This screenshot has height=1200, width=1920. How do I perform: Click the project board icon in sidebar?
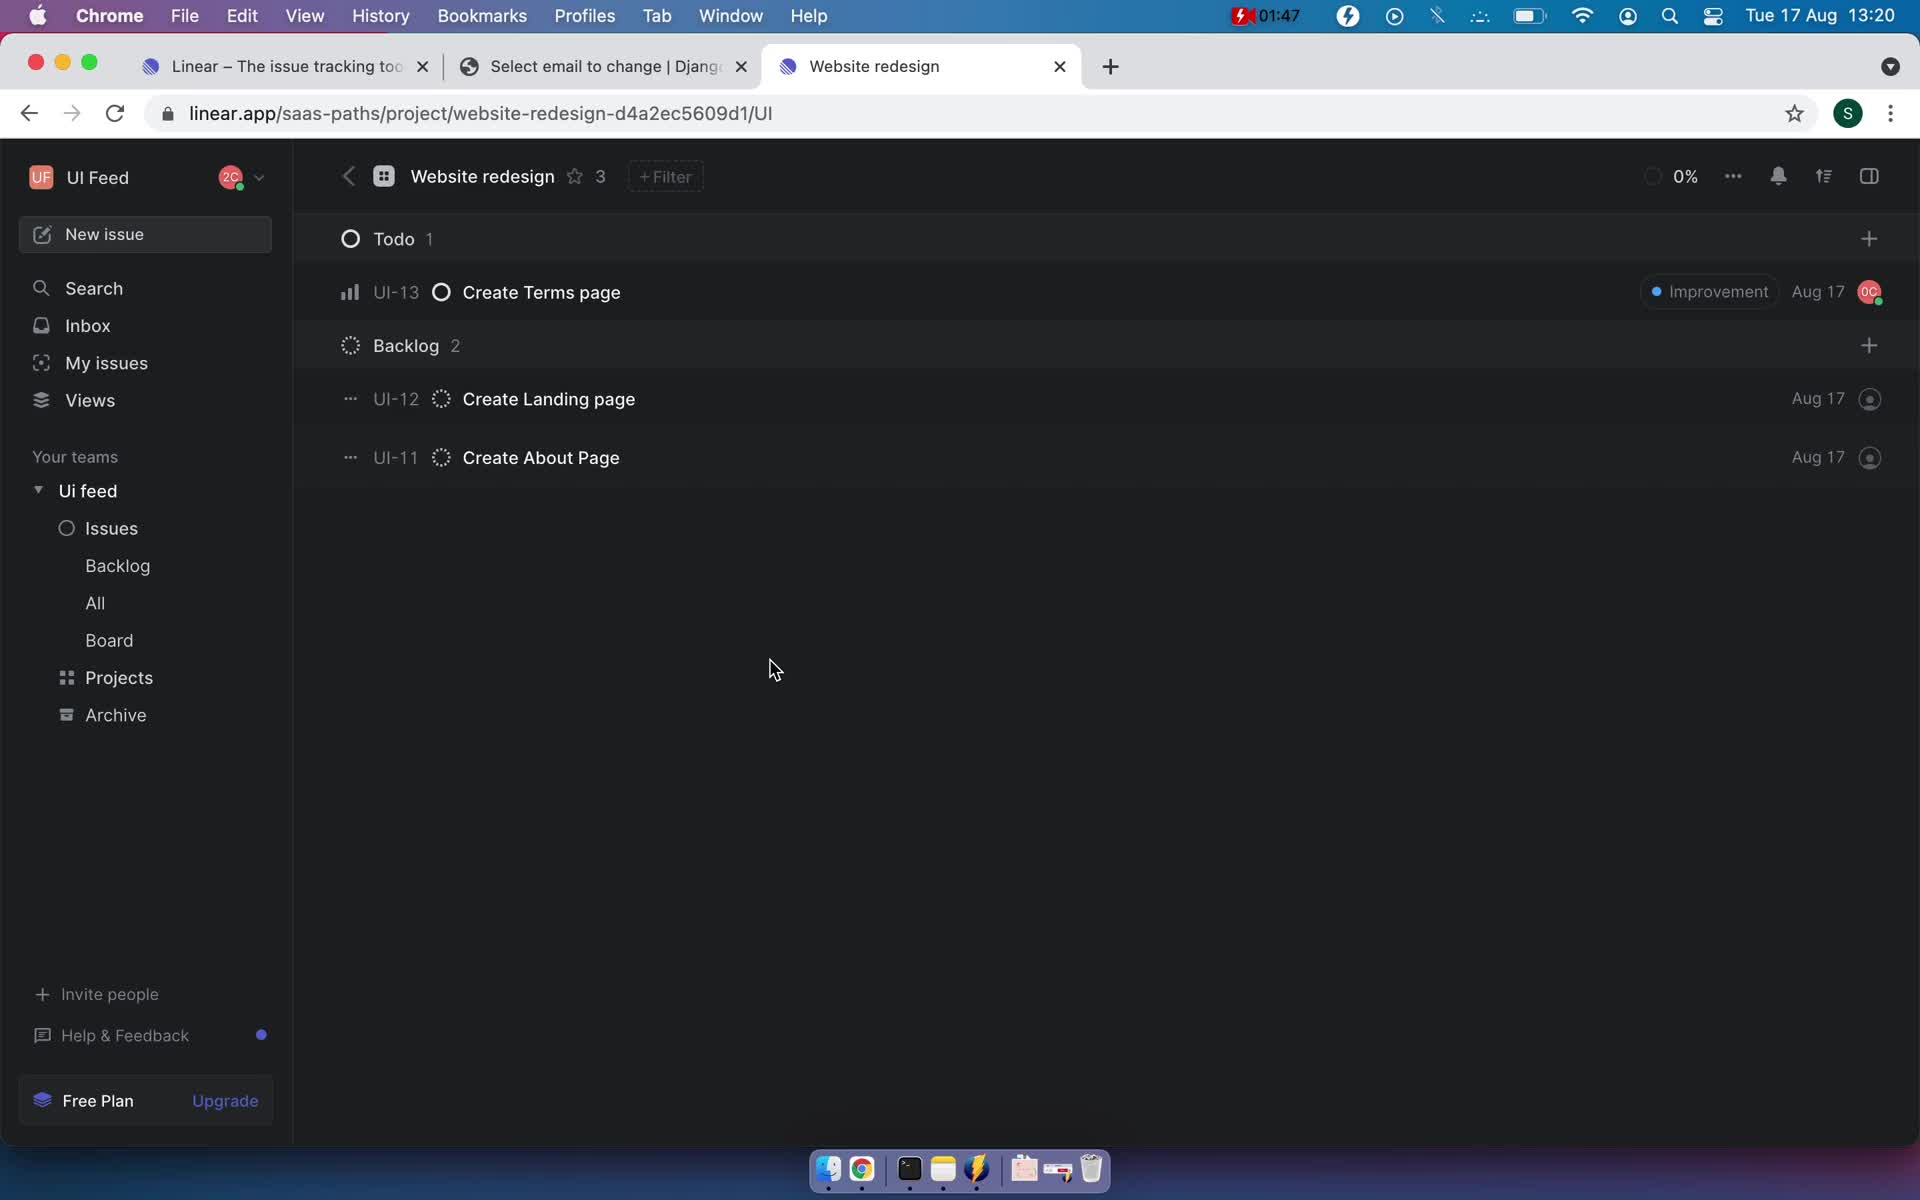point(65,677)
